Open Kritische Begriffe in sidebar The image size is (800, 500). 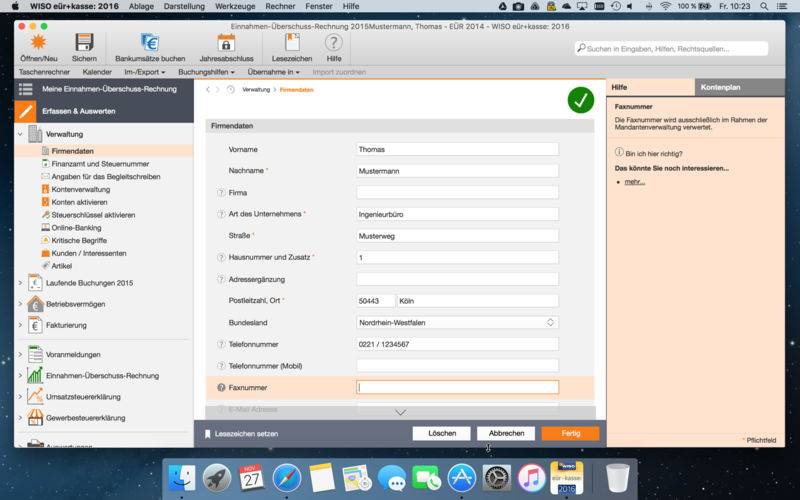[79, 240]
